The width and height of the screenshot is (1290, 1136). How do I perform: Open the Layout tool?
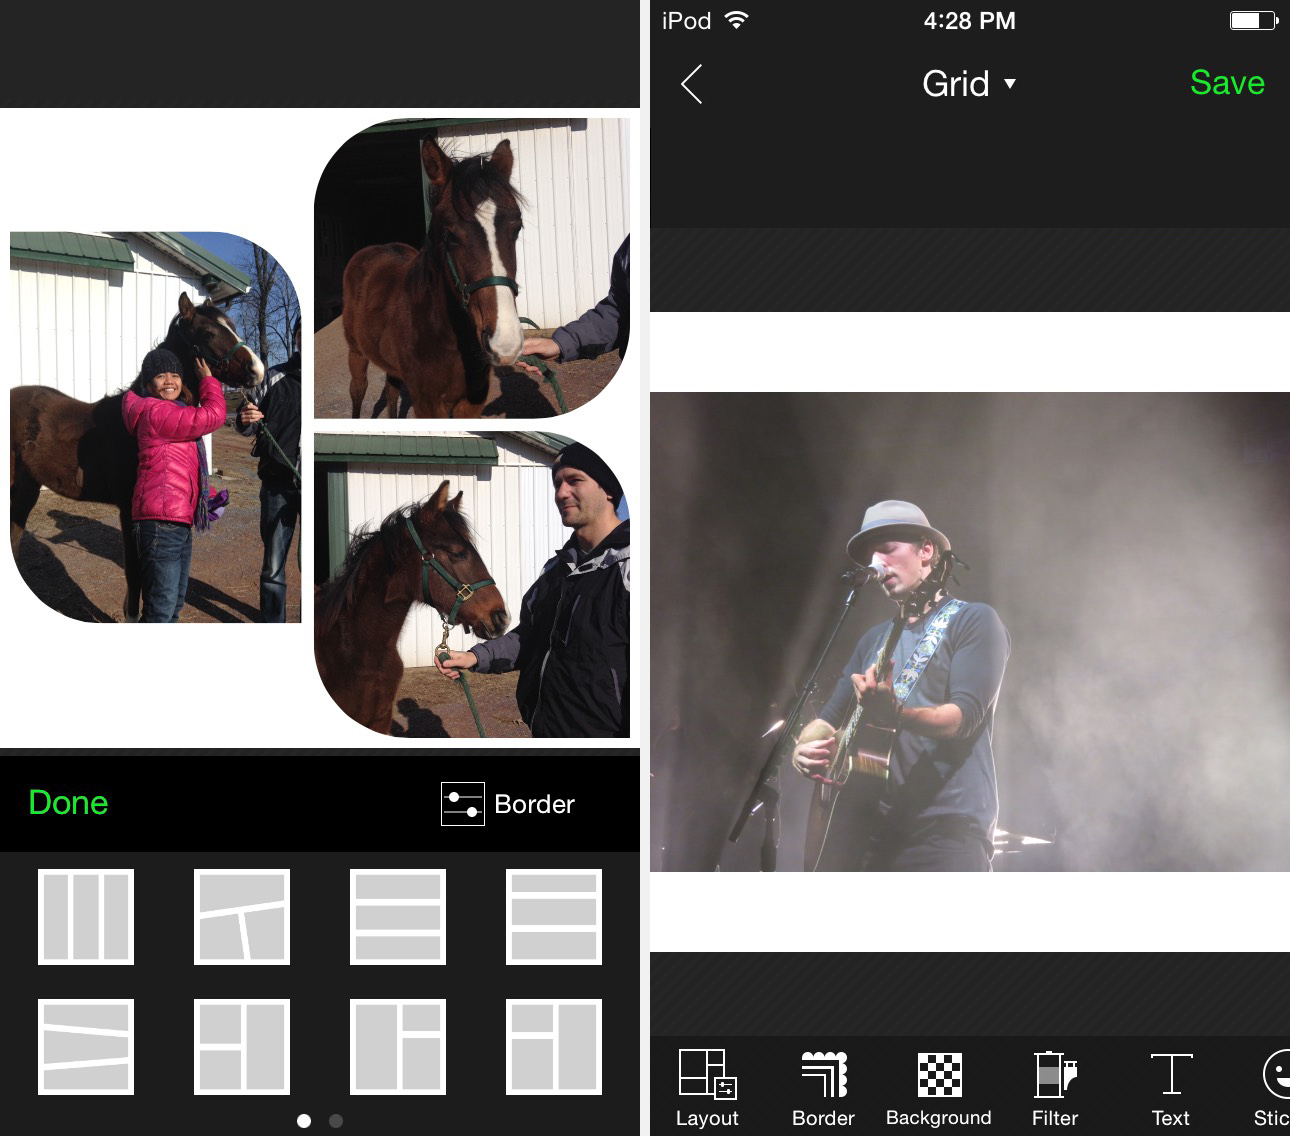tap(707, 1088)
